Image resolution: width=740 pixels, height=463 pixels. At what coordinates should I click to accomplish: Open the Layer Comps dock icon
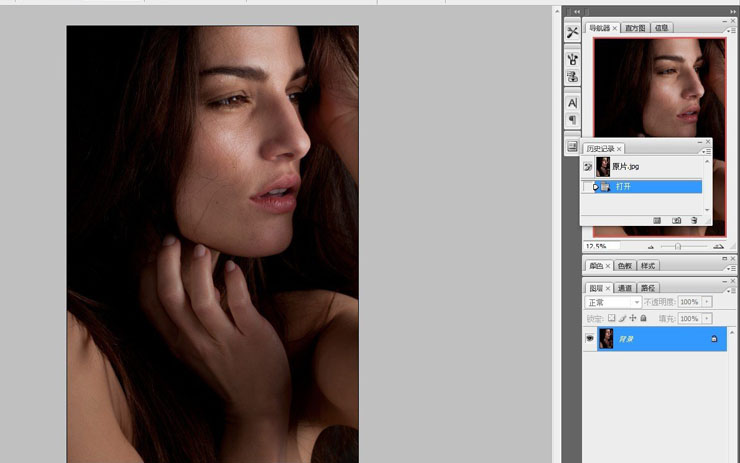(x=572, y=146)
